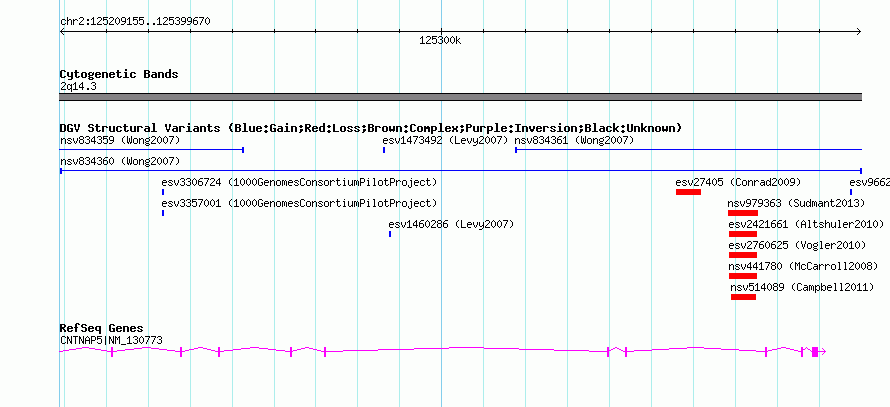Click the CNTNAP5|NM_130773 gene label
Viewport: 890px width, 407px height.
pos(111,341)
